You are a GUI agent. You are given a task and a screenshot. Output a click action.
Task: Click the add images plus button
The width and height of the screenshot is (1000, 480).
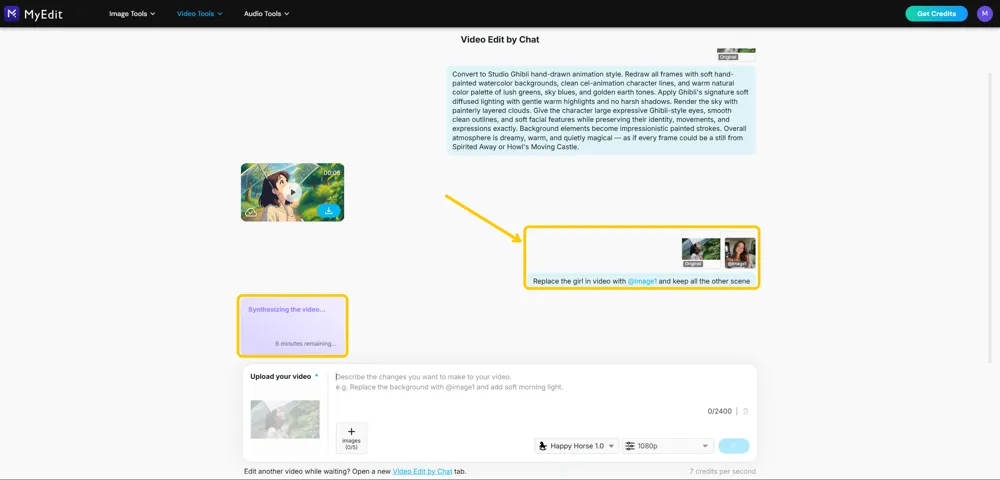pyautogui.click(x=351, y=437)
